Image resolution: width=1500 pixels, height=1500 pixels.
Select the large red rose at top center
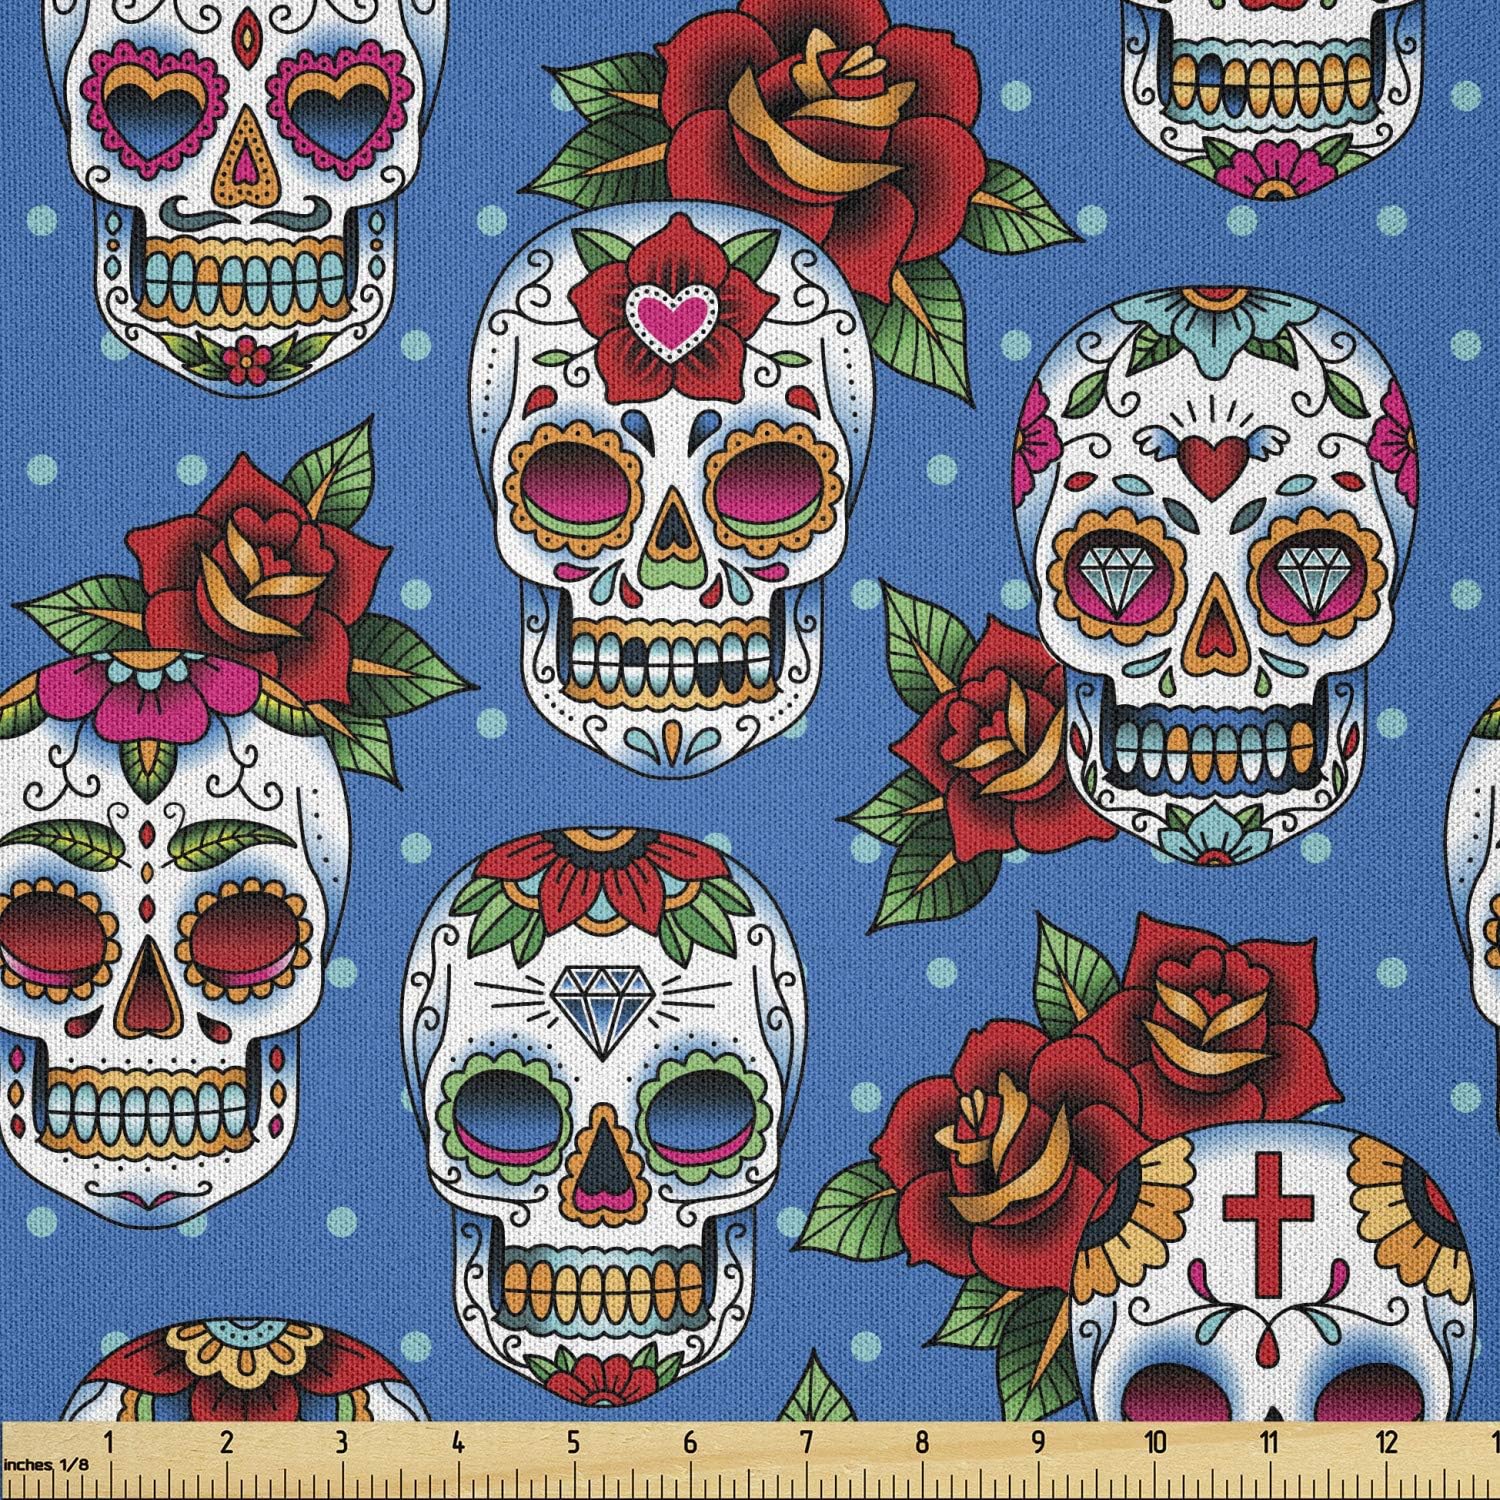pyautogui.click(x=810, y=130)
